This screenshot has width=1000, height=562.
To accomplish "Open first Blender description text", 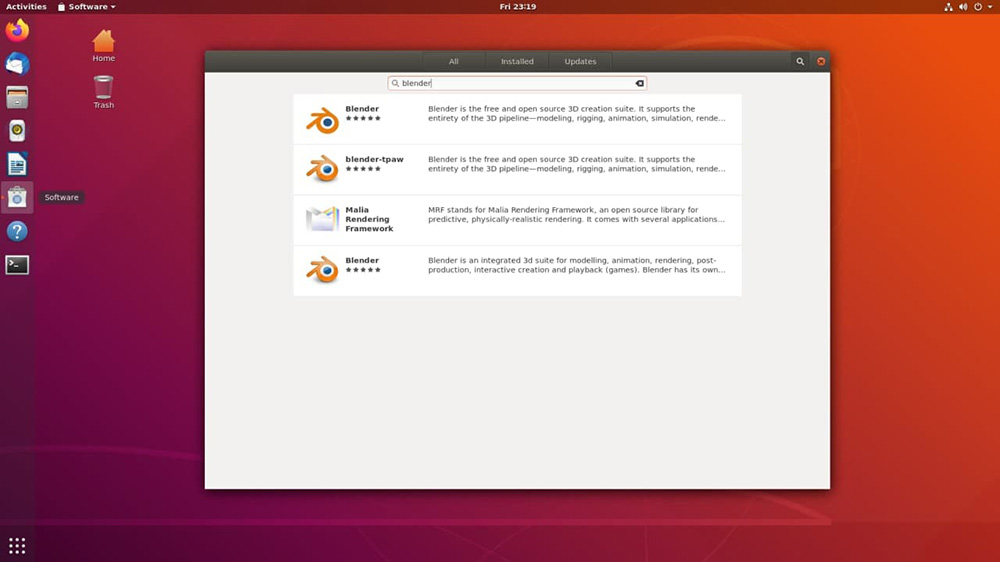I will (x=577, y=114).
